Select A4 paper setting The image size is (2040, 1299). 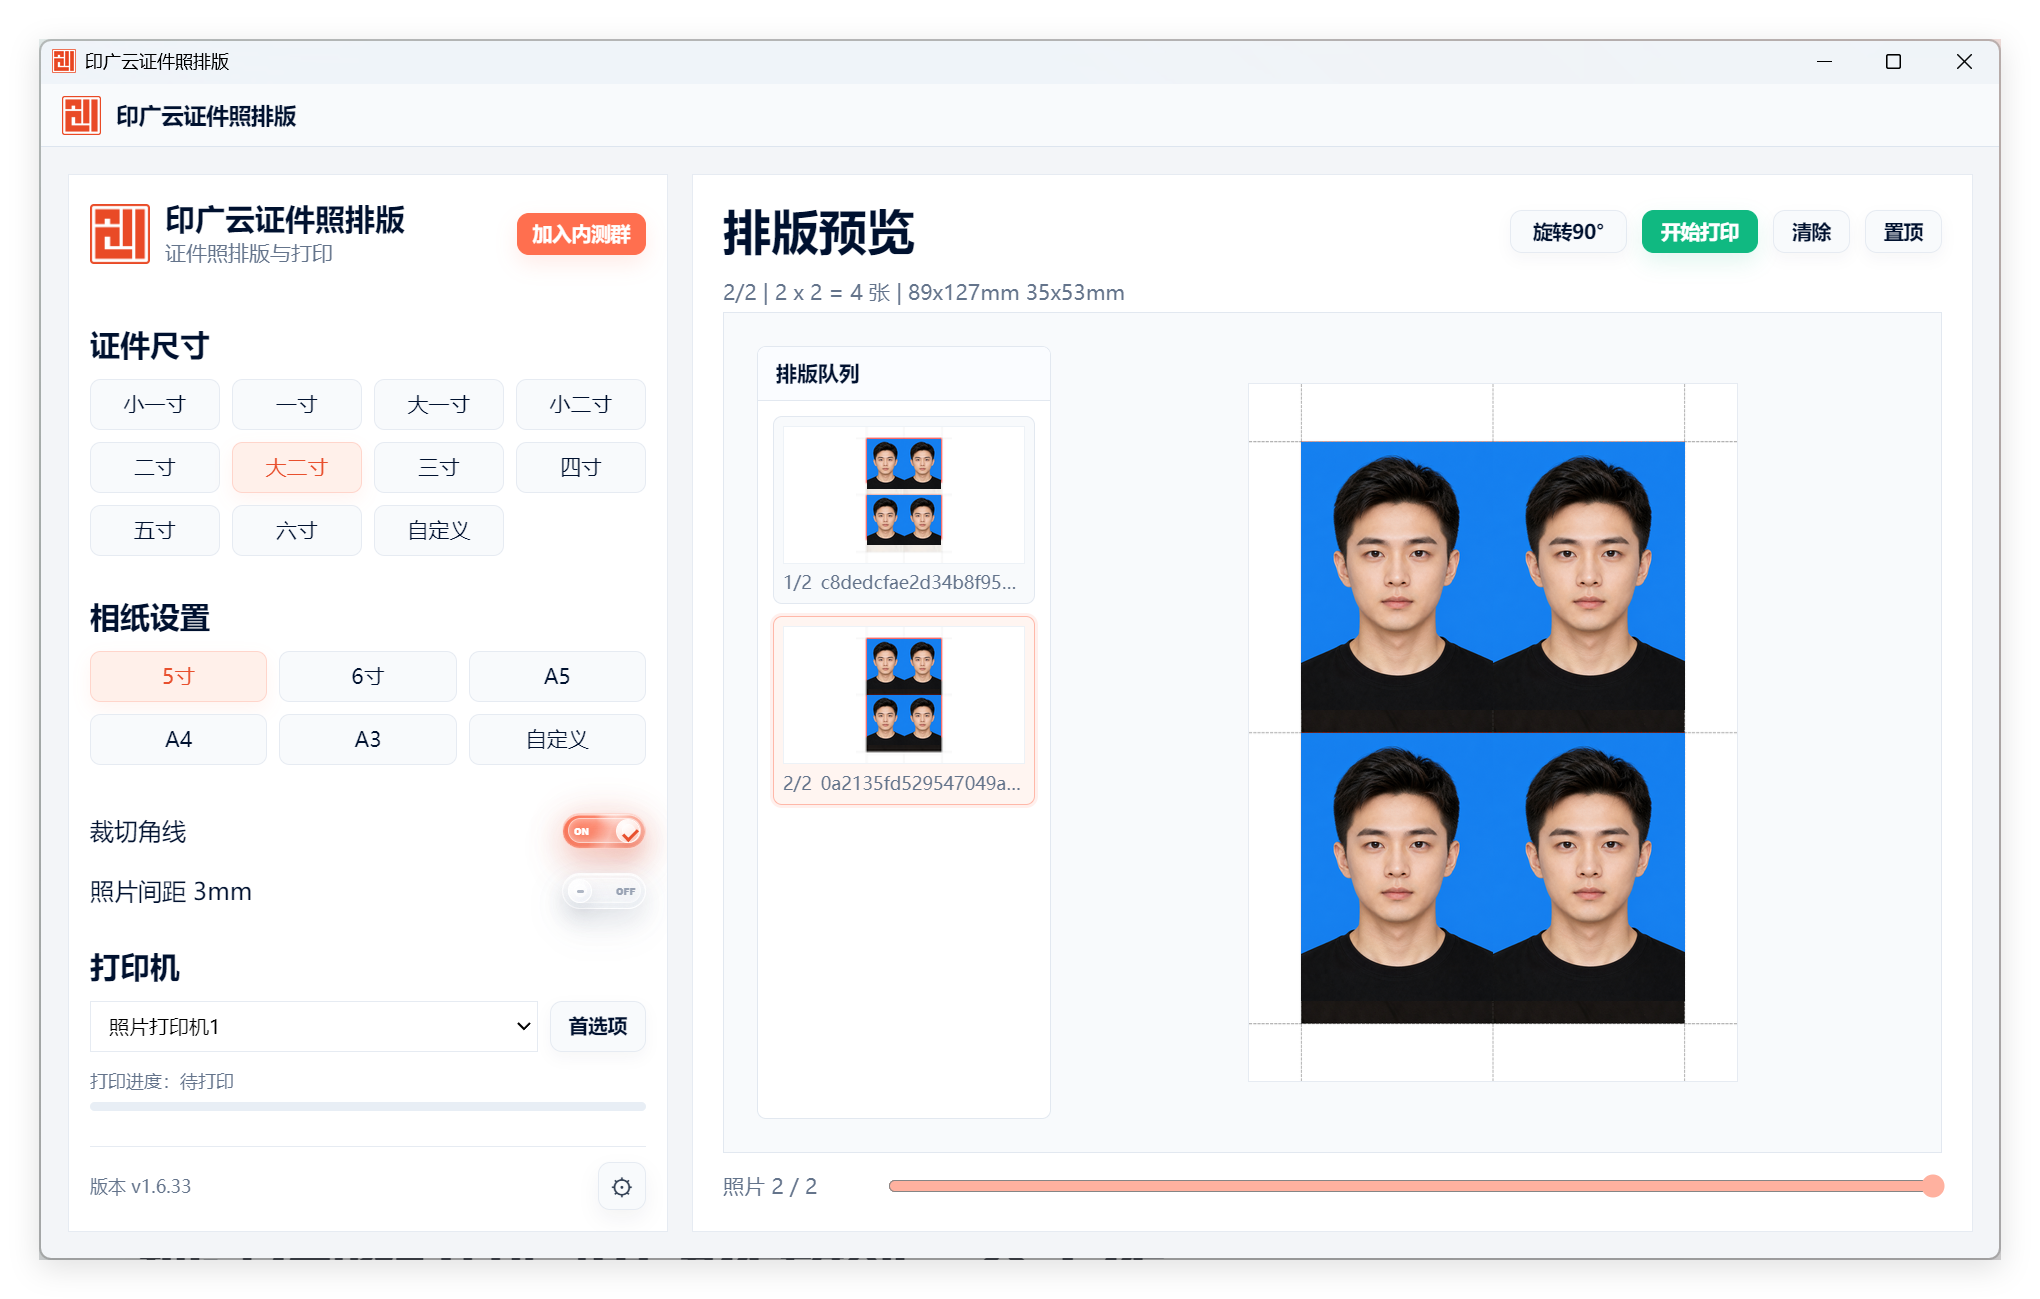[x=178, y=740]
